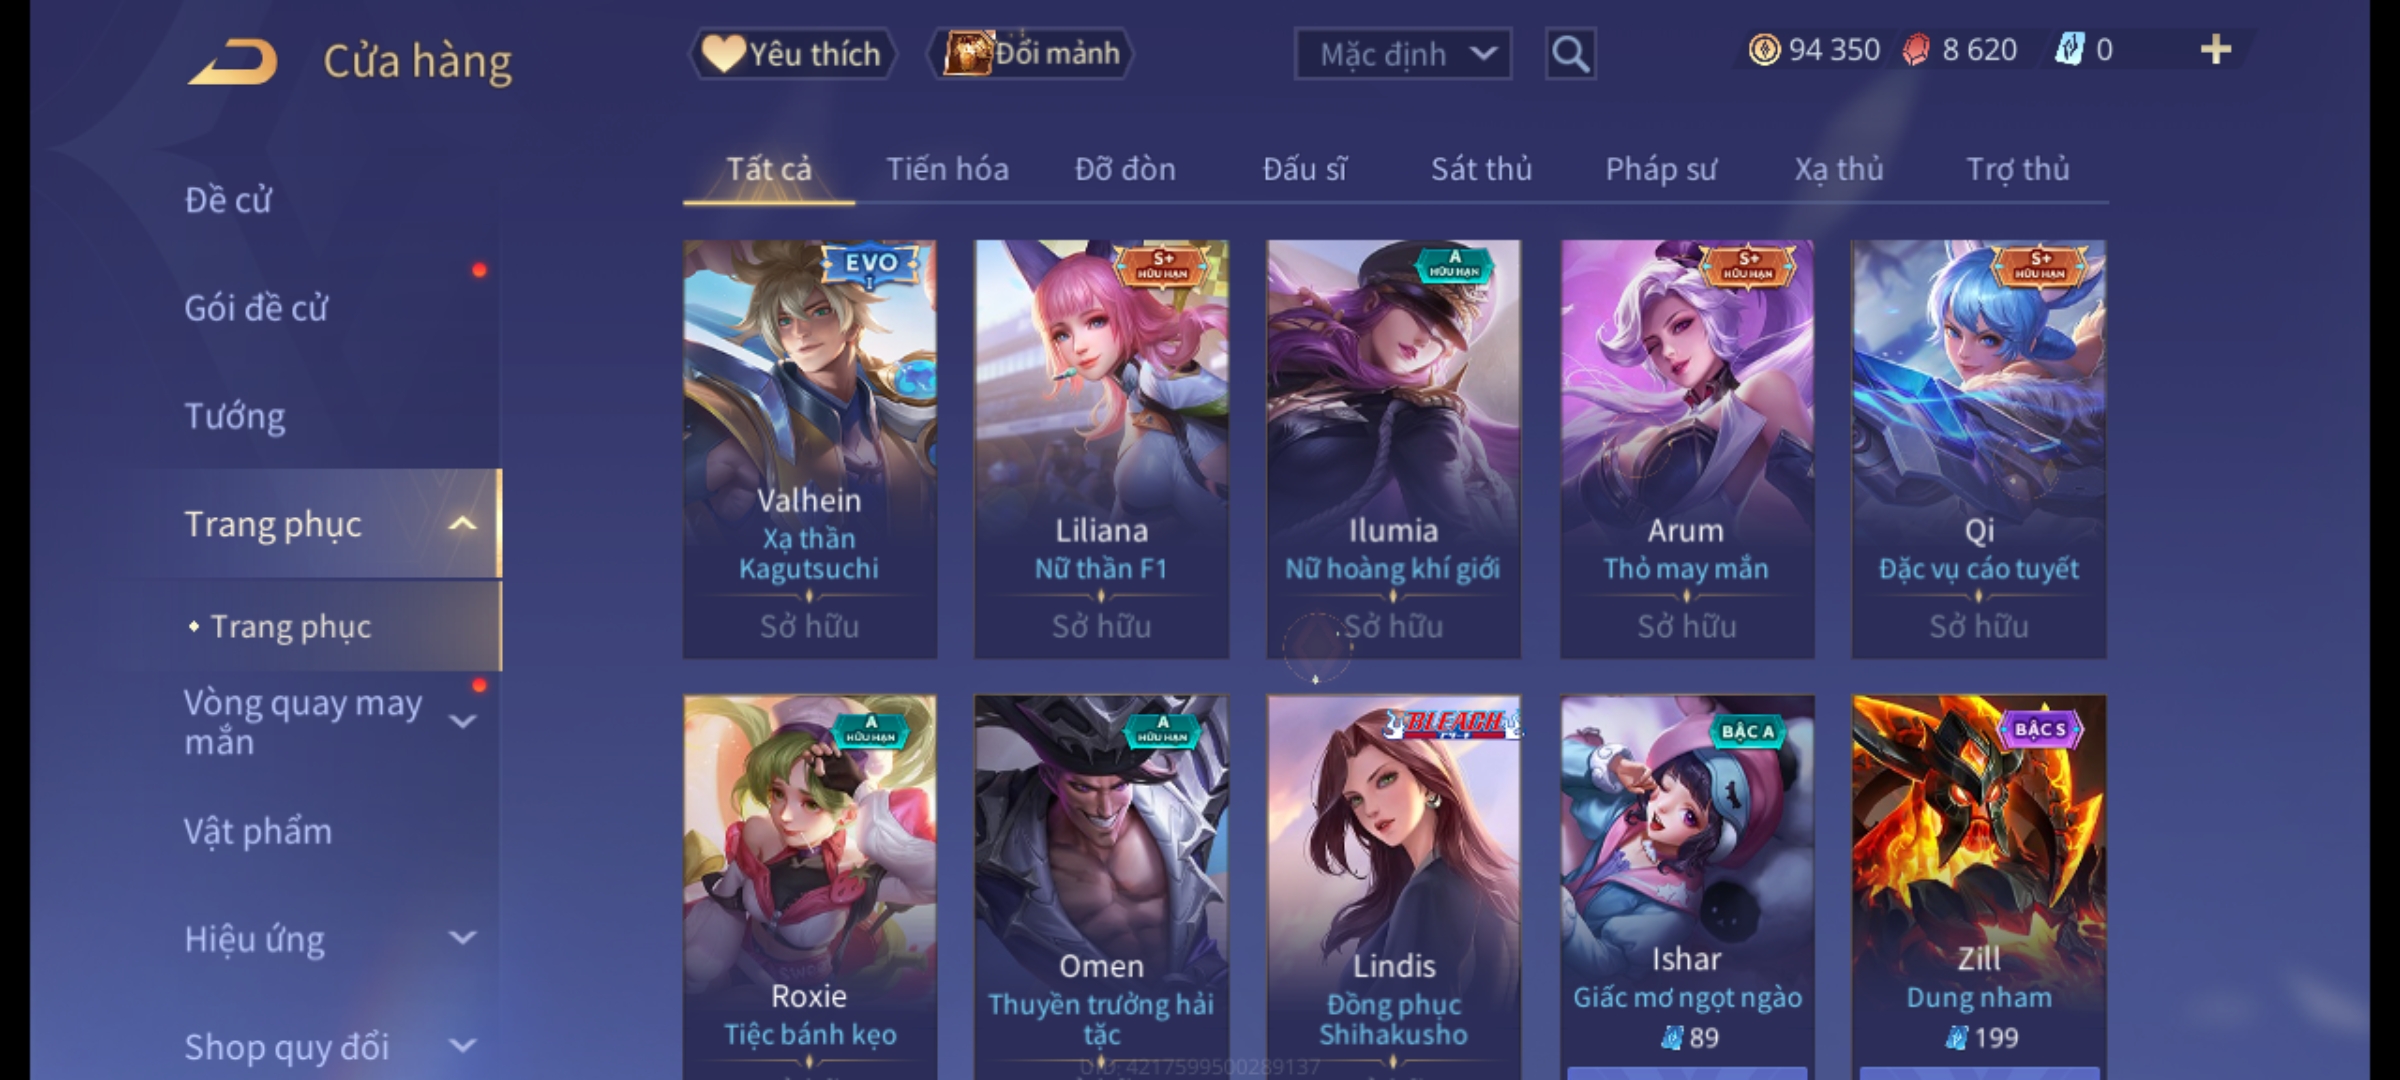Image resolution: width=2400 pixels, height=1080 pixels.
Task: Tap the blue voucher currency icon
Action: 2068,49
